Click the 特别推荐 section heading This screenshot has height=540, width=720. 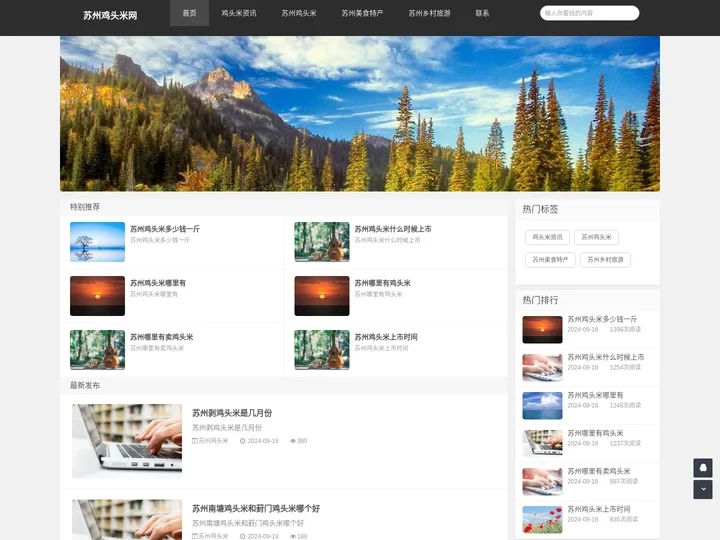[x=85, y=207]
